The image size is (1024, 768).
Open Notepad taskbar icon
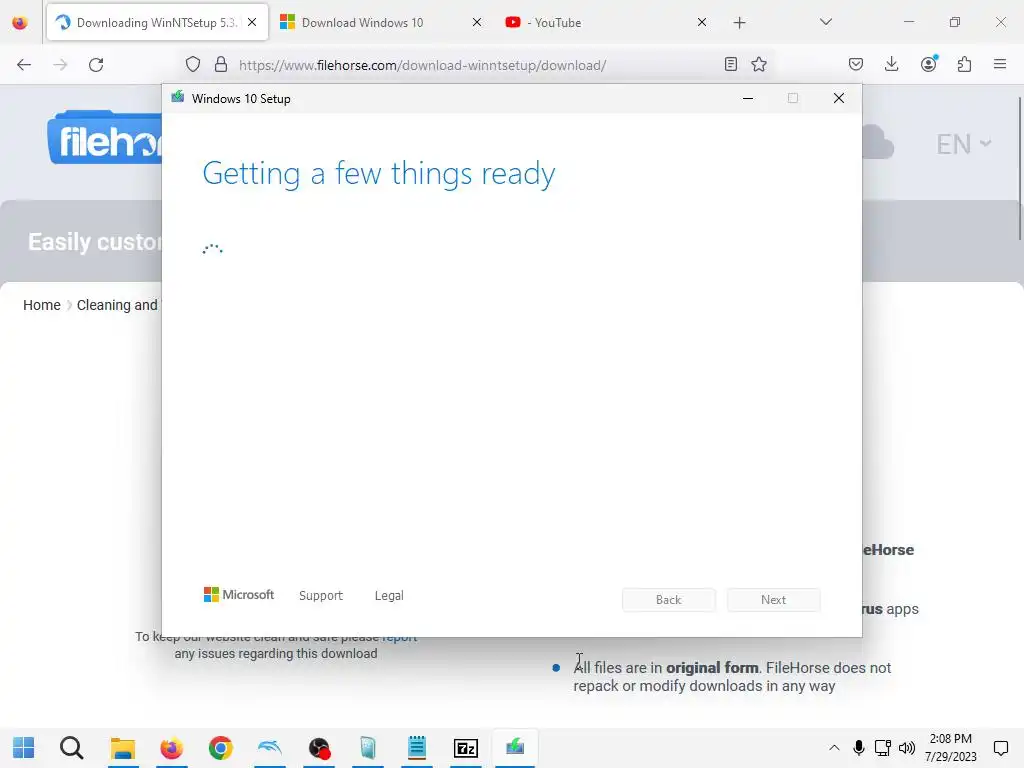point(417,748)
